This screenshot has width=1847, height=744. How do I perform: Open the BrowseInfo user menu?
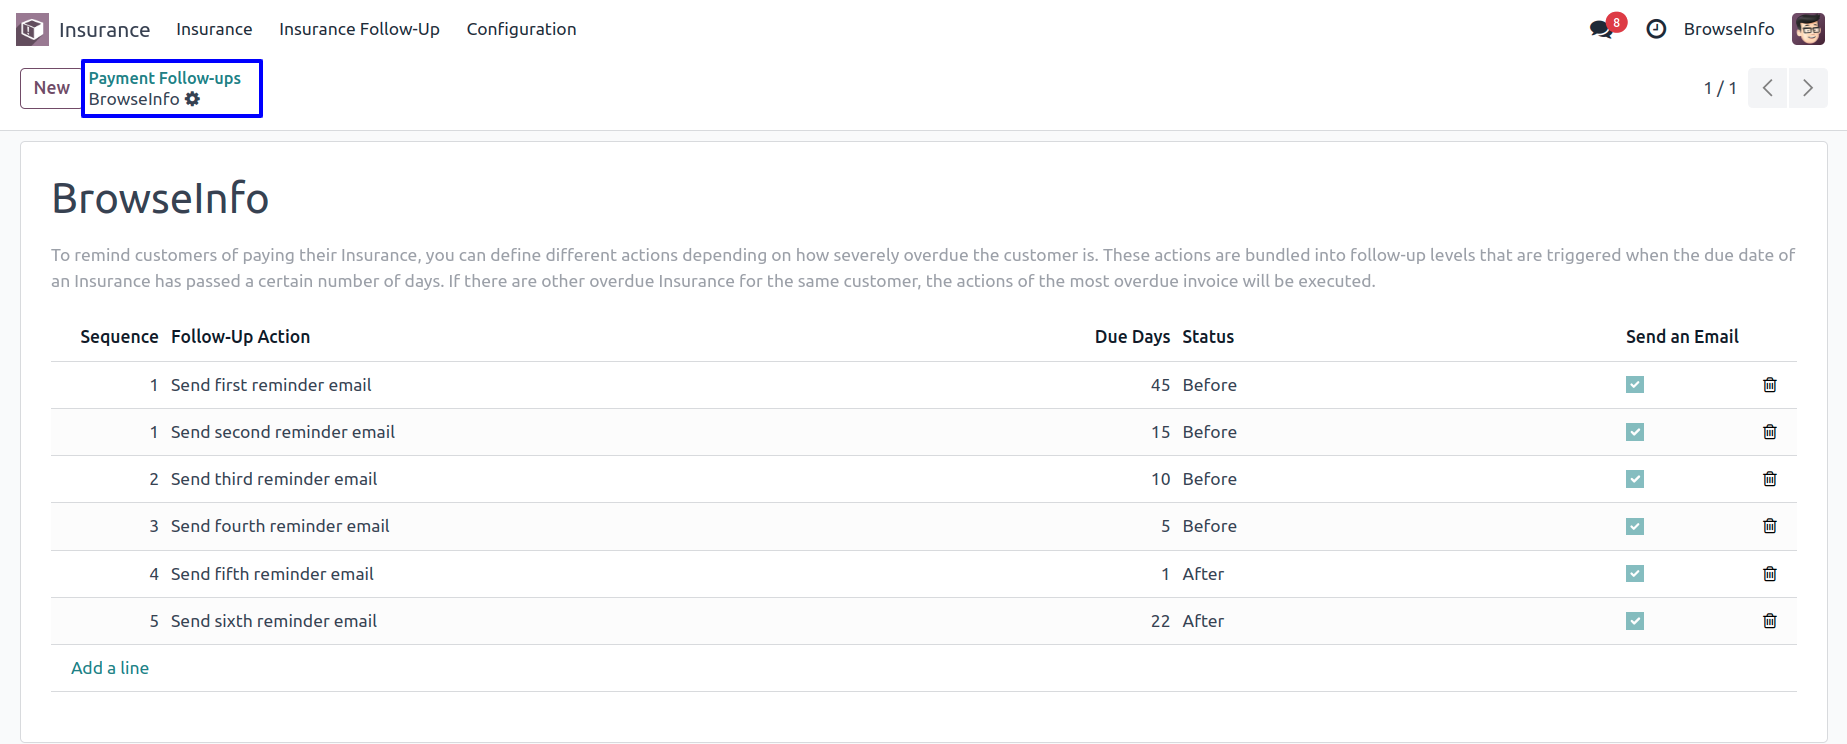1729,29
